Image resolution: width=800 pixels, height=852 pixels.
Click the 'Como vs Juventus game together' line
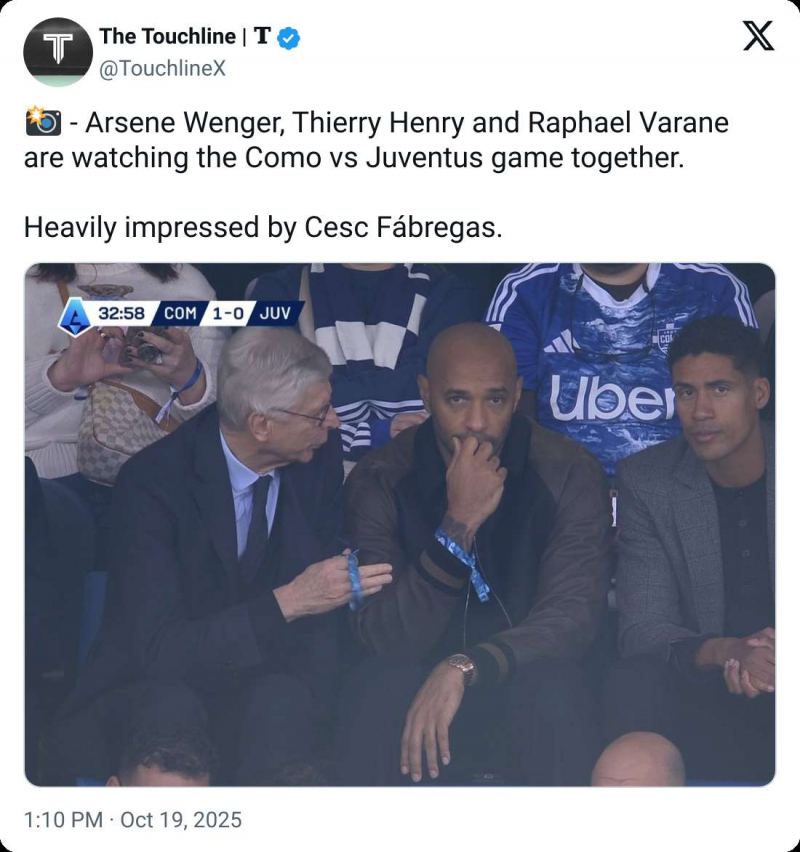[354, 158]
